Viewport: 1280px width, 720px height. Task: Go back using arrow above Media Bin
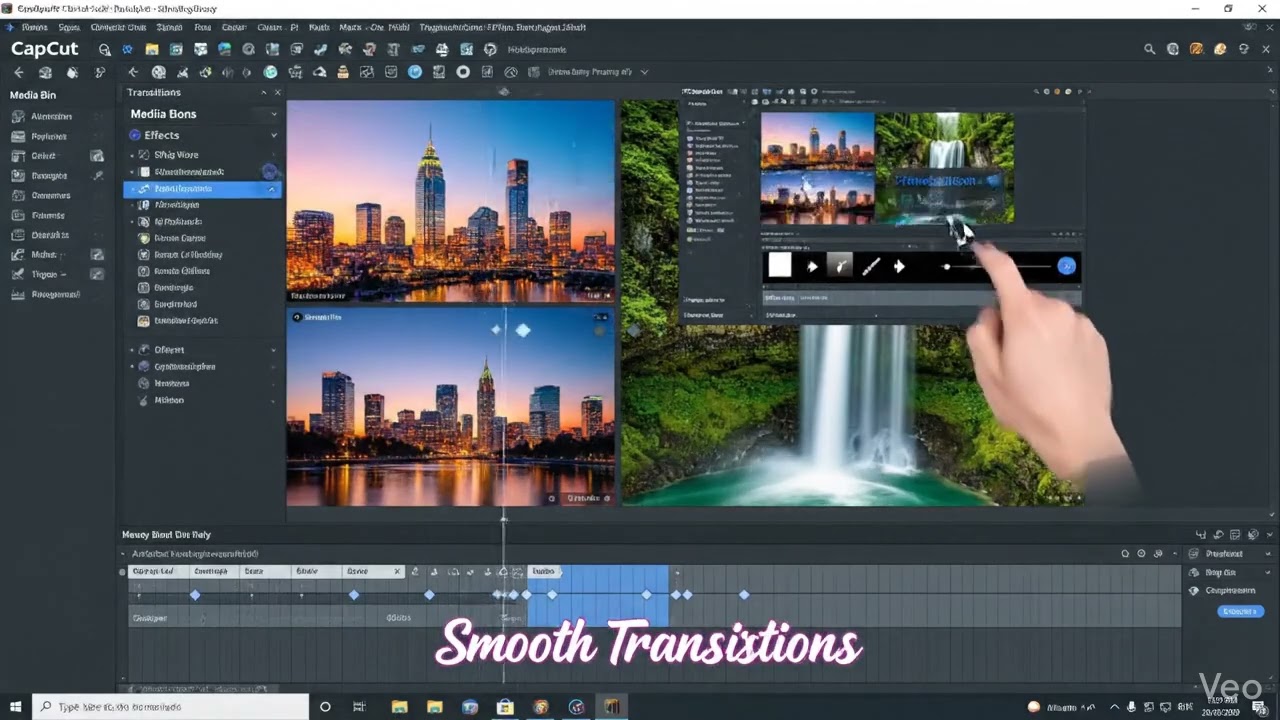tap(18, 72)
